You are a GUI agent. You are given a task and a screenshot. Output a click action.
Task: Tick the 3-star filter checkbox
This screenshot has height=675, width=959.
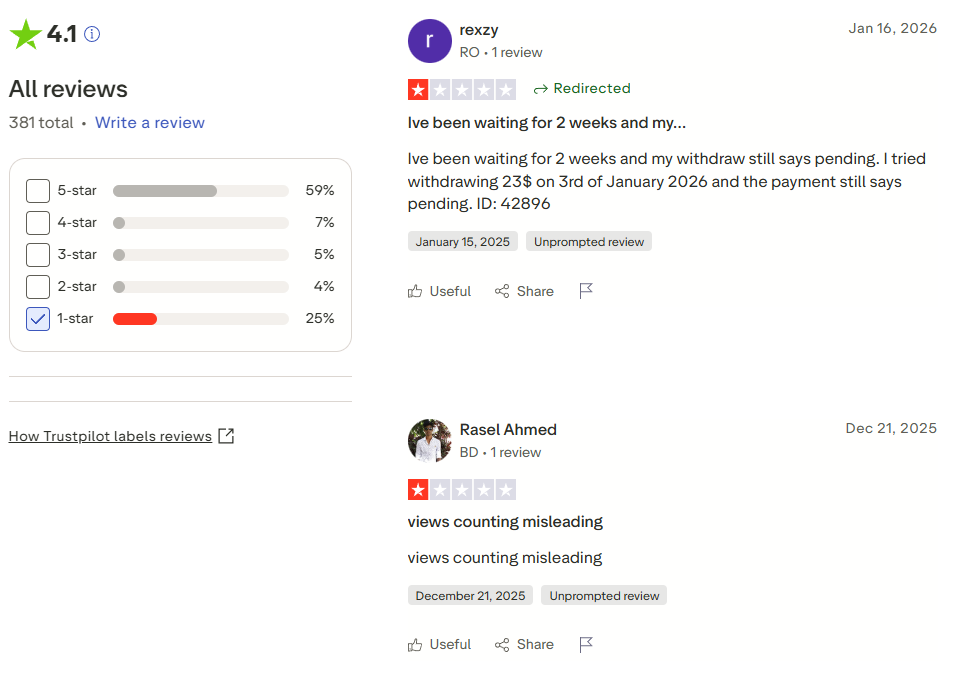pos(38,254)
